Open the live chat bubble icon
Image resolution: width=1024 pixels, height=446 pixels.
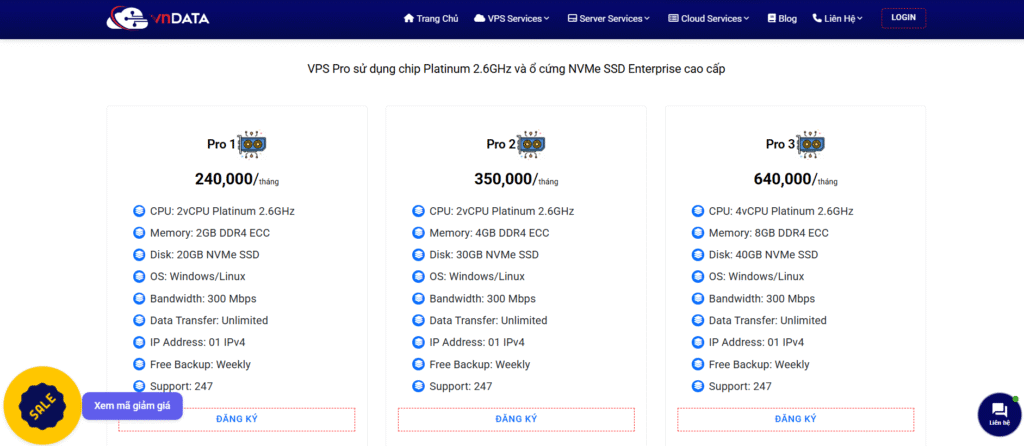[x=999, y=411]
